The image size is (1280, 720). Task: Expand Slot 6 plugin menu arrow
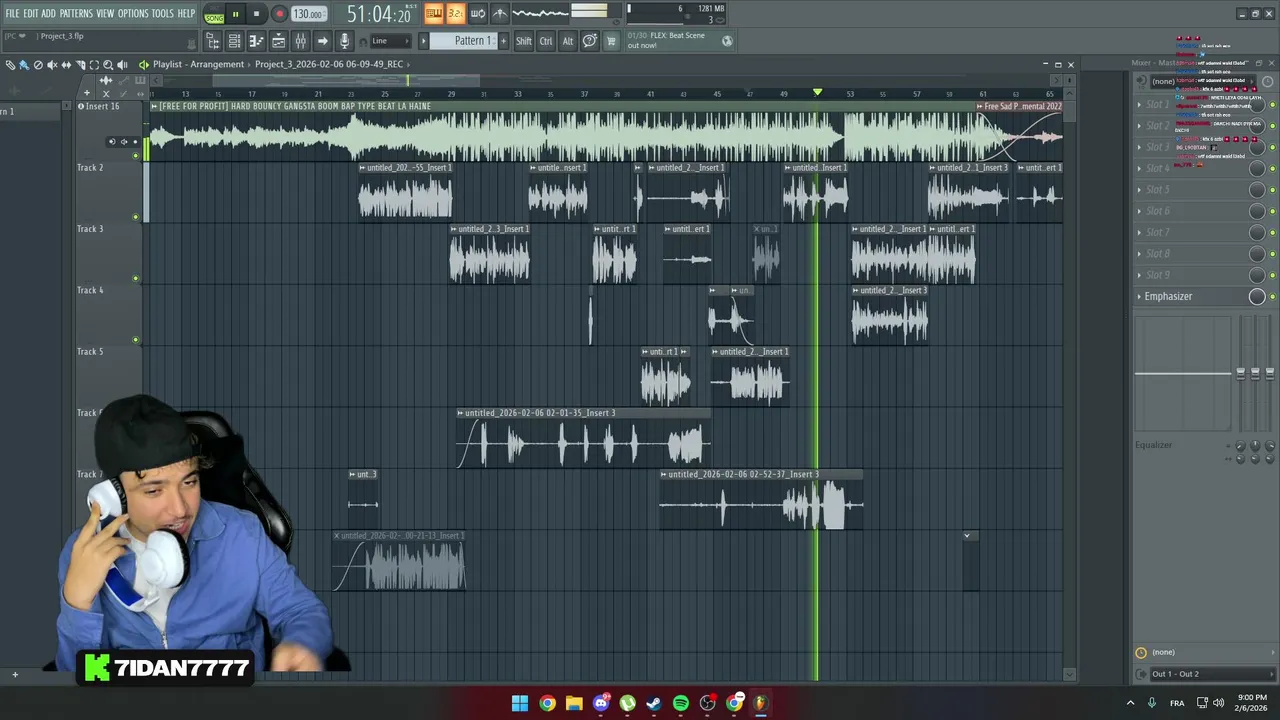click(1139, 211)
